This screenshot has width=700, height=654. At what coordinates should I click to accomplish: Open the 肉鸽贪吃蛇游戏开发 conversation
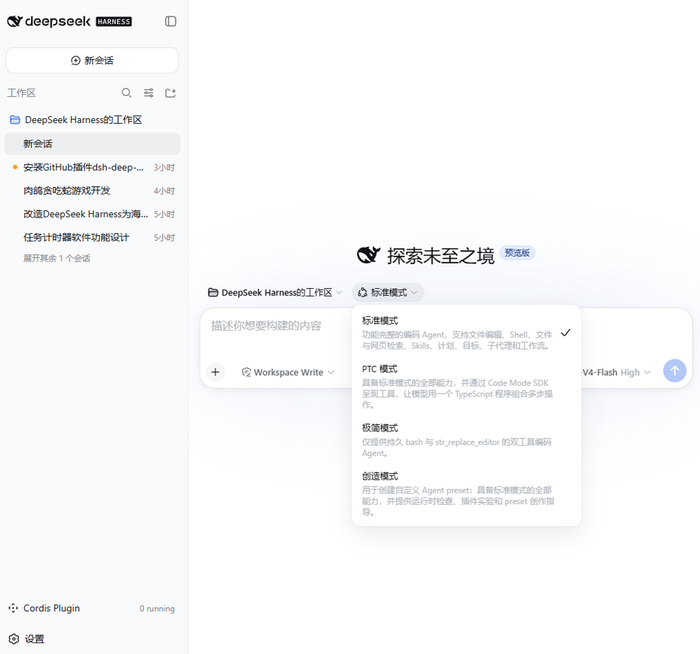click(92, 191)
